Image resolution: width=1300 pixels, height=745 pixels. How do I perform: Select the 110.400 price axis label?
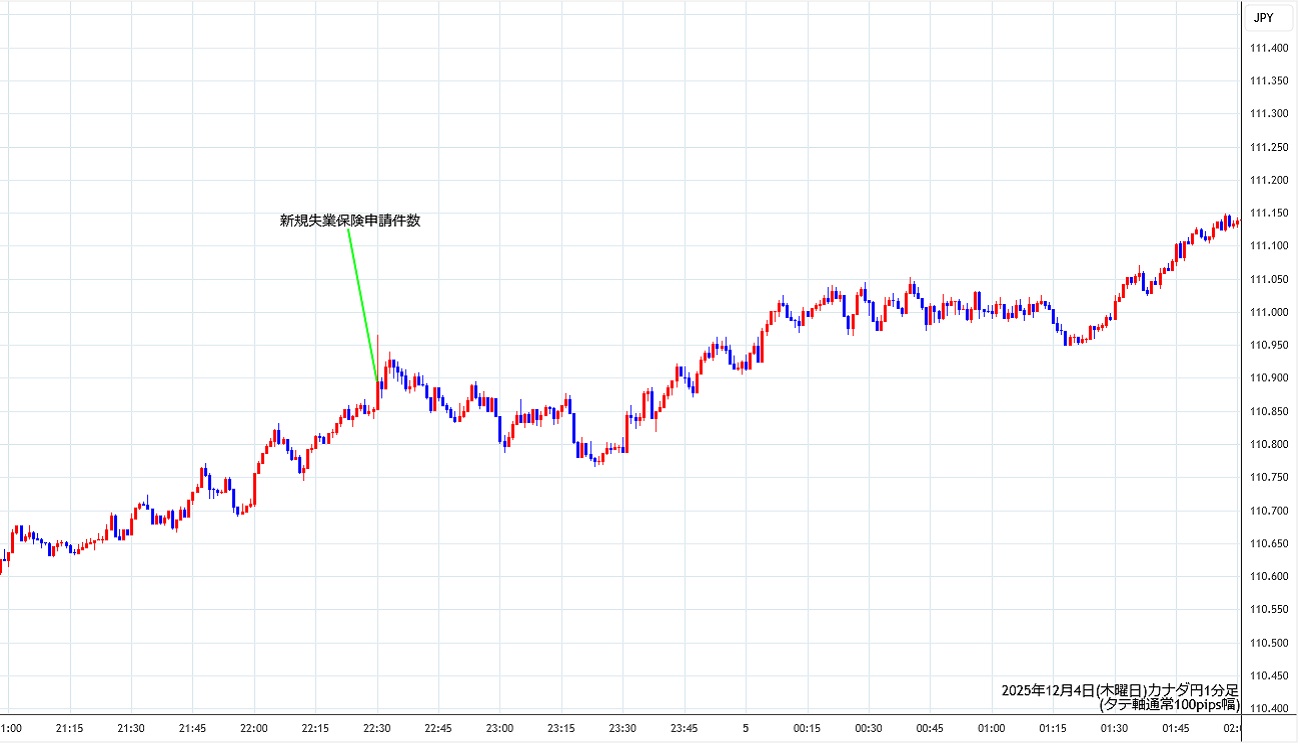coord(1269,708)
